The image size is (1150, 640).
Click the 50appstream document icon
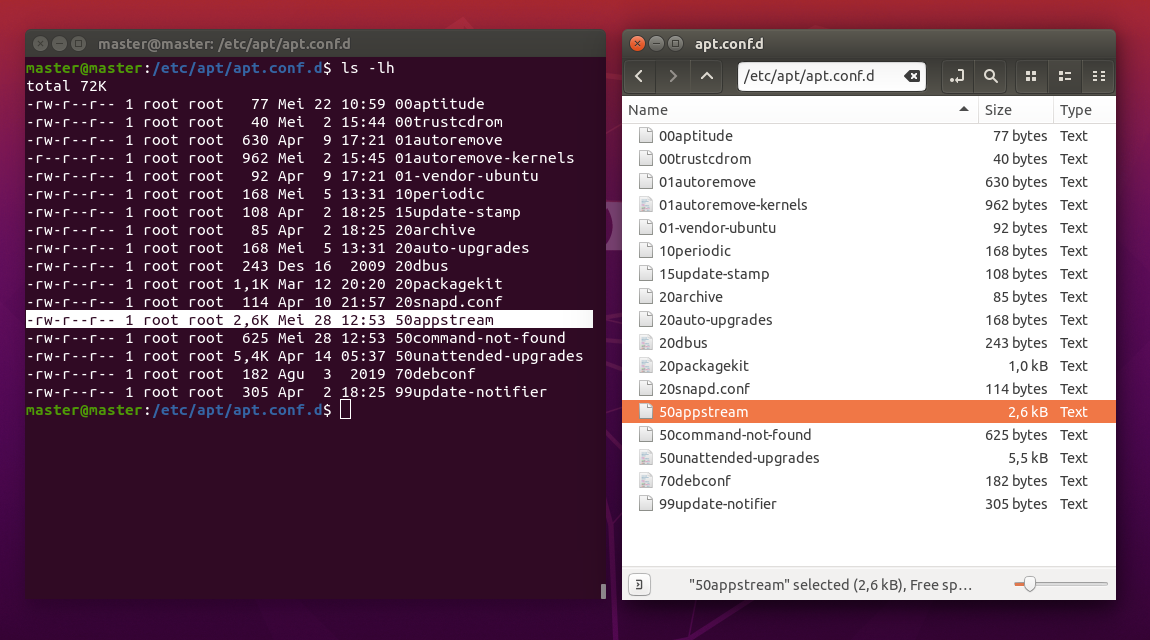click(646, 411)
